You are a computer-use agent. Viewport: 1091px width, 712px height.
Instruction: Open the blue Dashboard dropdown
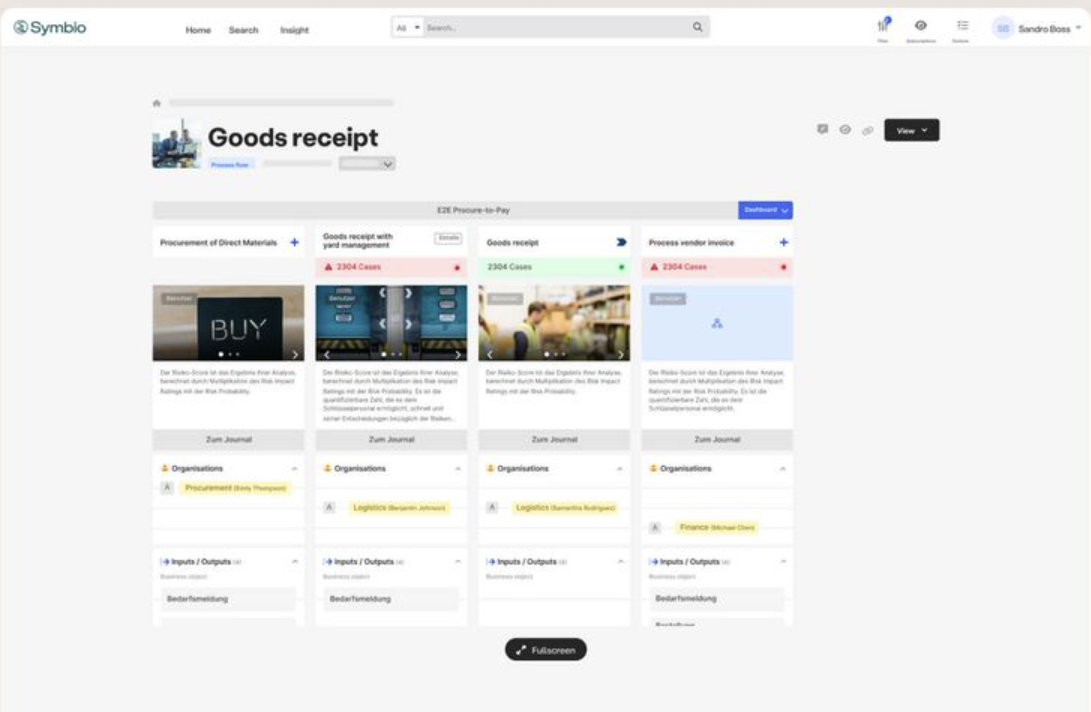click(765, 210)
